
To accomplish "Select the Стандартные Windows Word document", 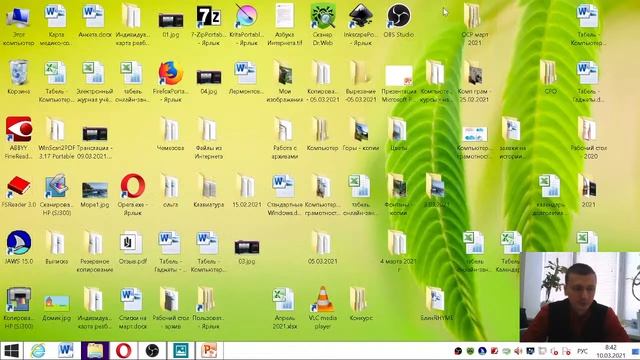I will pos(284,187).
